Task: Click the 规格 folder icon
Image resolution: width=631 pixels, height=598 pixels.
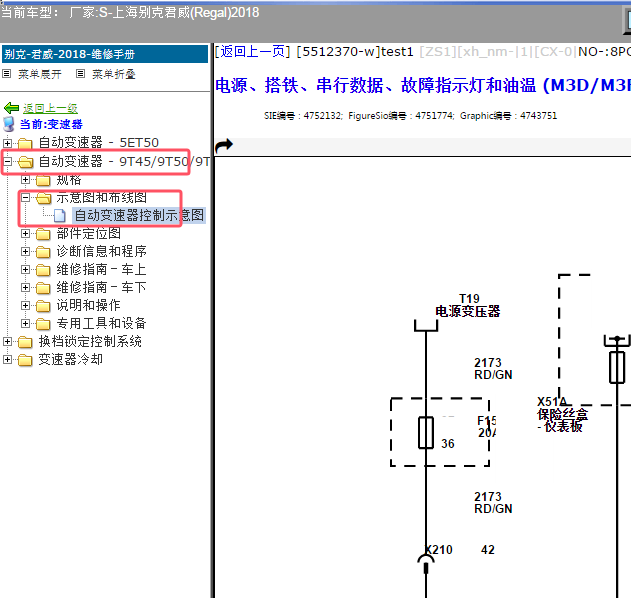Action: click(x=43, y=180)
